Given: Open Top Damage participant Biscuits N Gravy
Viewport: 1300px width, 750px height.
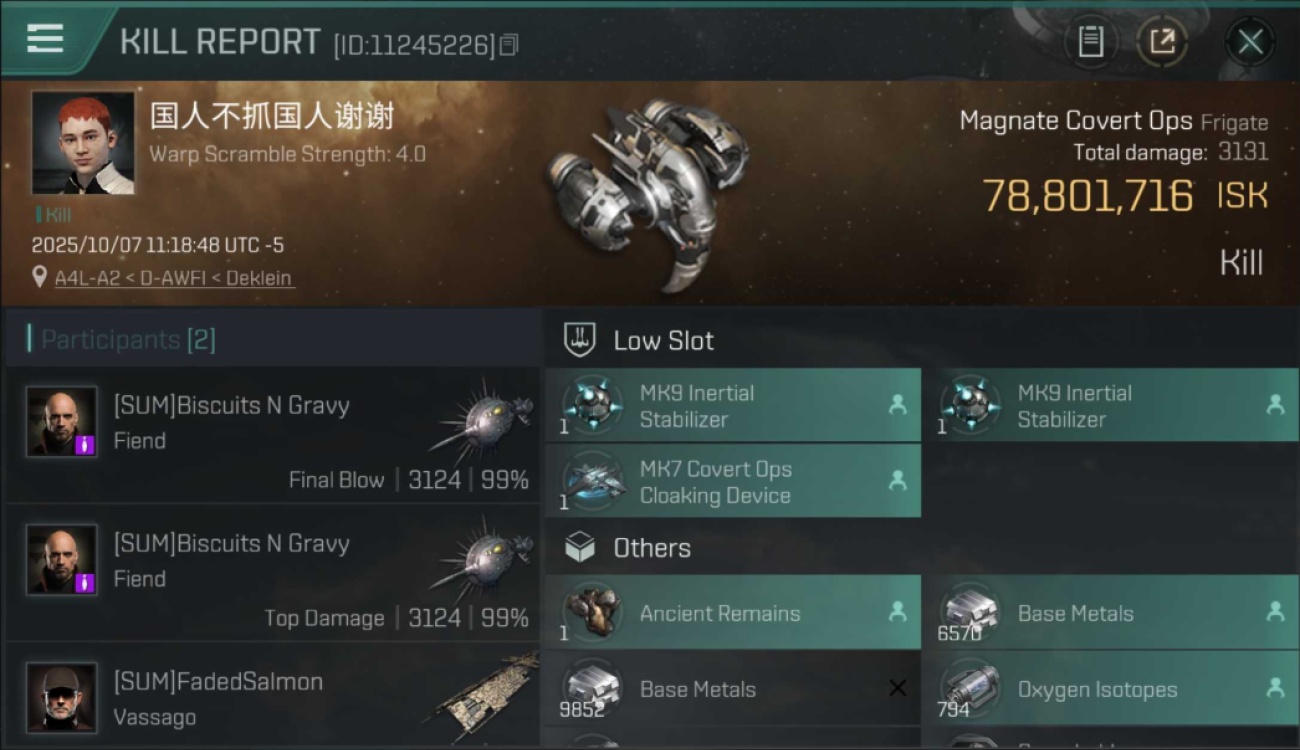Looking at the screenshot, I should click(x=272, y=572).
